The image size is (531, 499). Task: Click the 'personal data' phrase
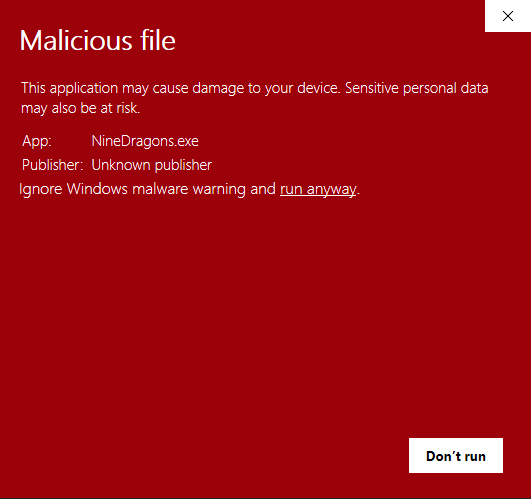(446, 88)
